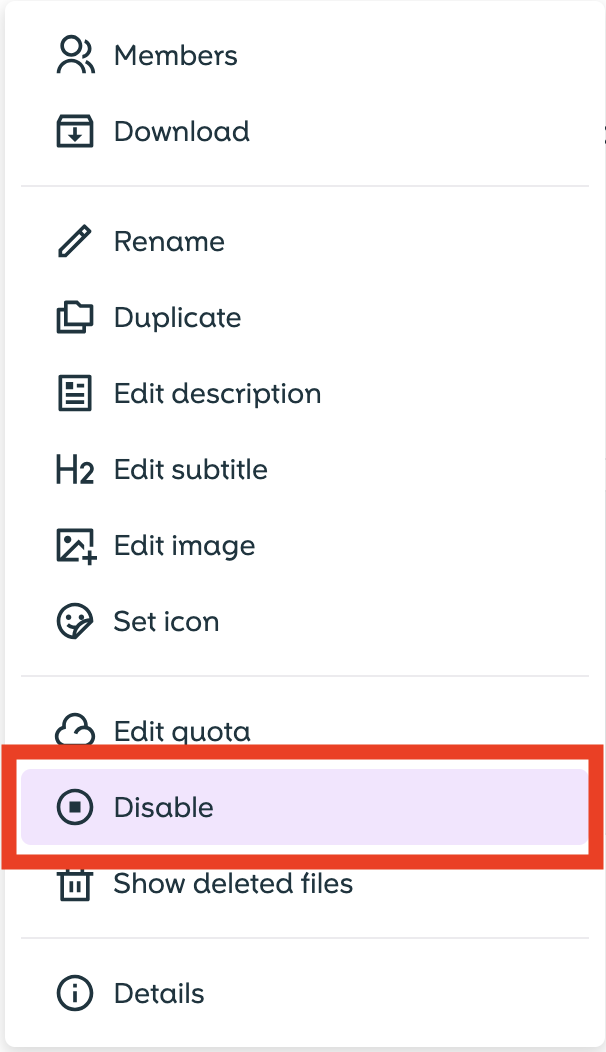Screen dimensions: 606x1052
Task: Click the Edit quota cloud icon
Action: [x=75, y=730]
